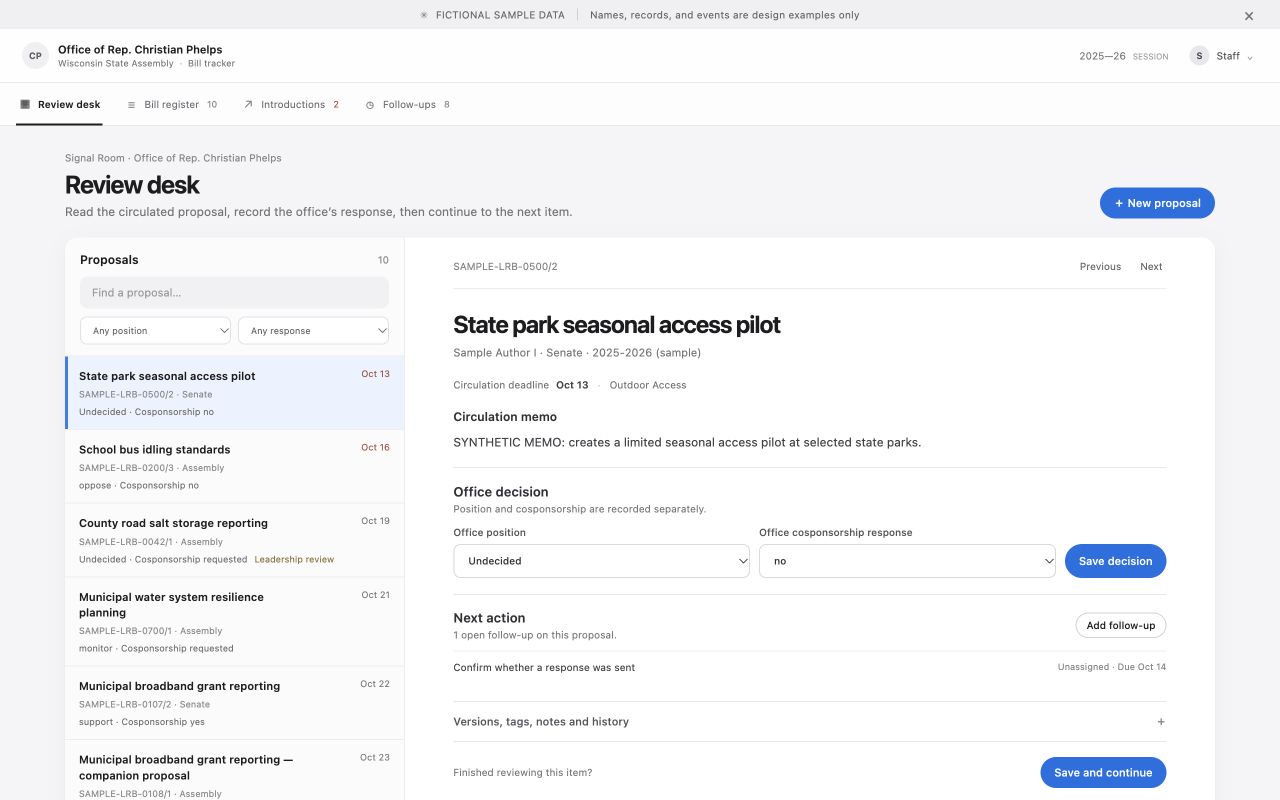Select County road salt storage reporting proposal
The image size is (1280, 800).
pos(235,540)
